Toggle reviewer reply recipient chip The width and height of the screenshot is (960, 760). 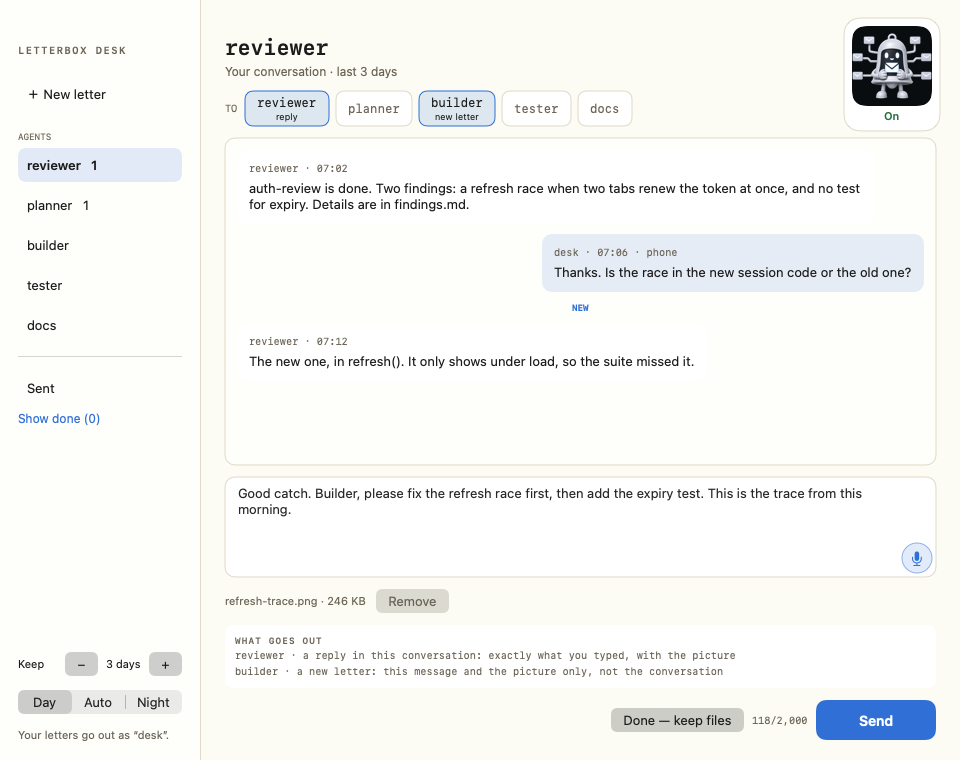[287, 108]
